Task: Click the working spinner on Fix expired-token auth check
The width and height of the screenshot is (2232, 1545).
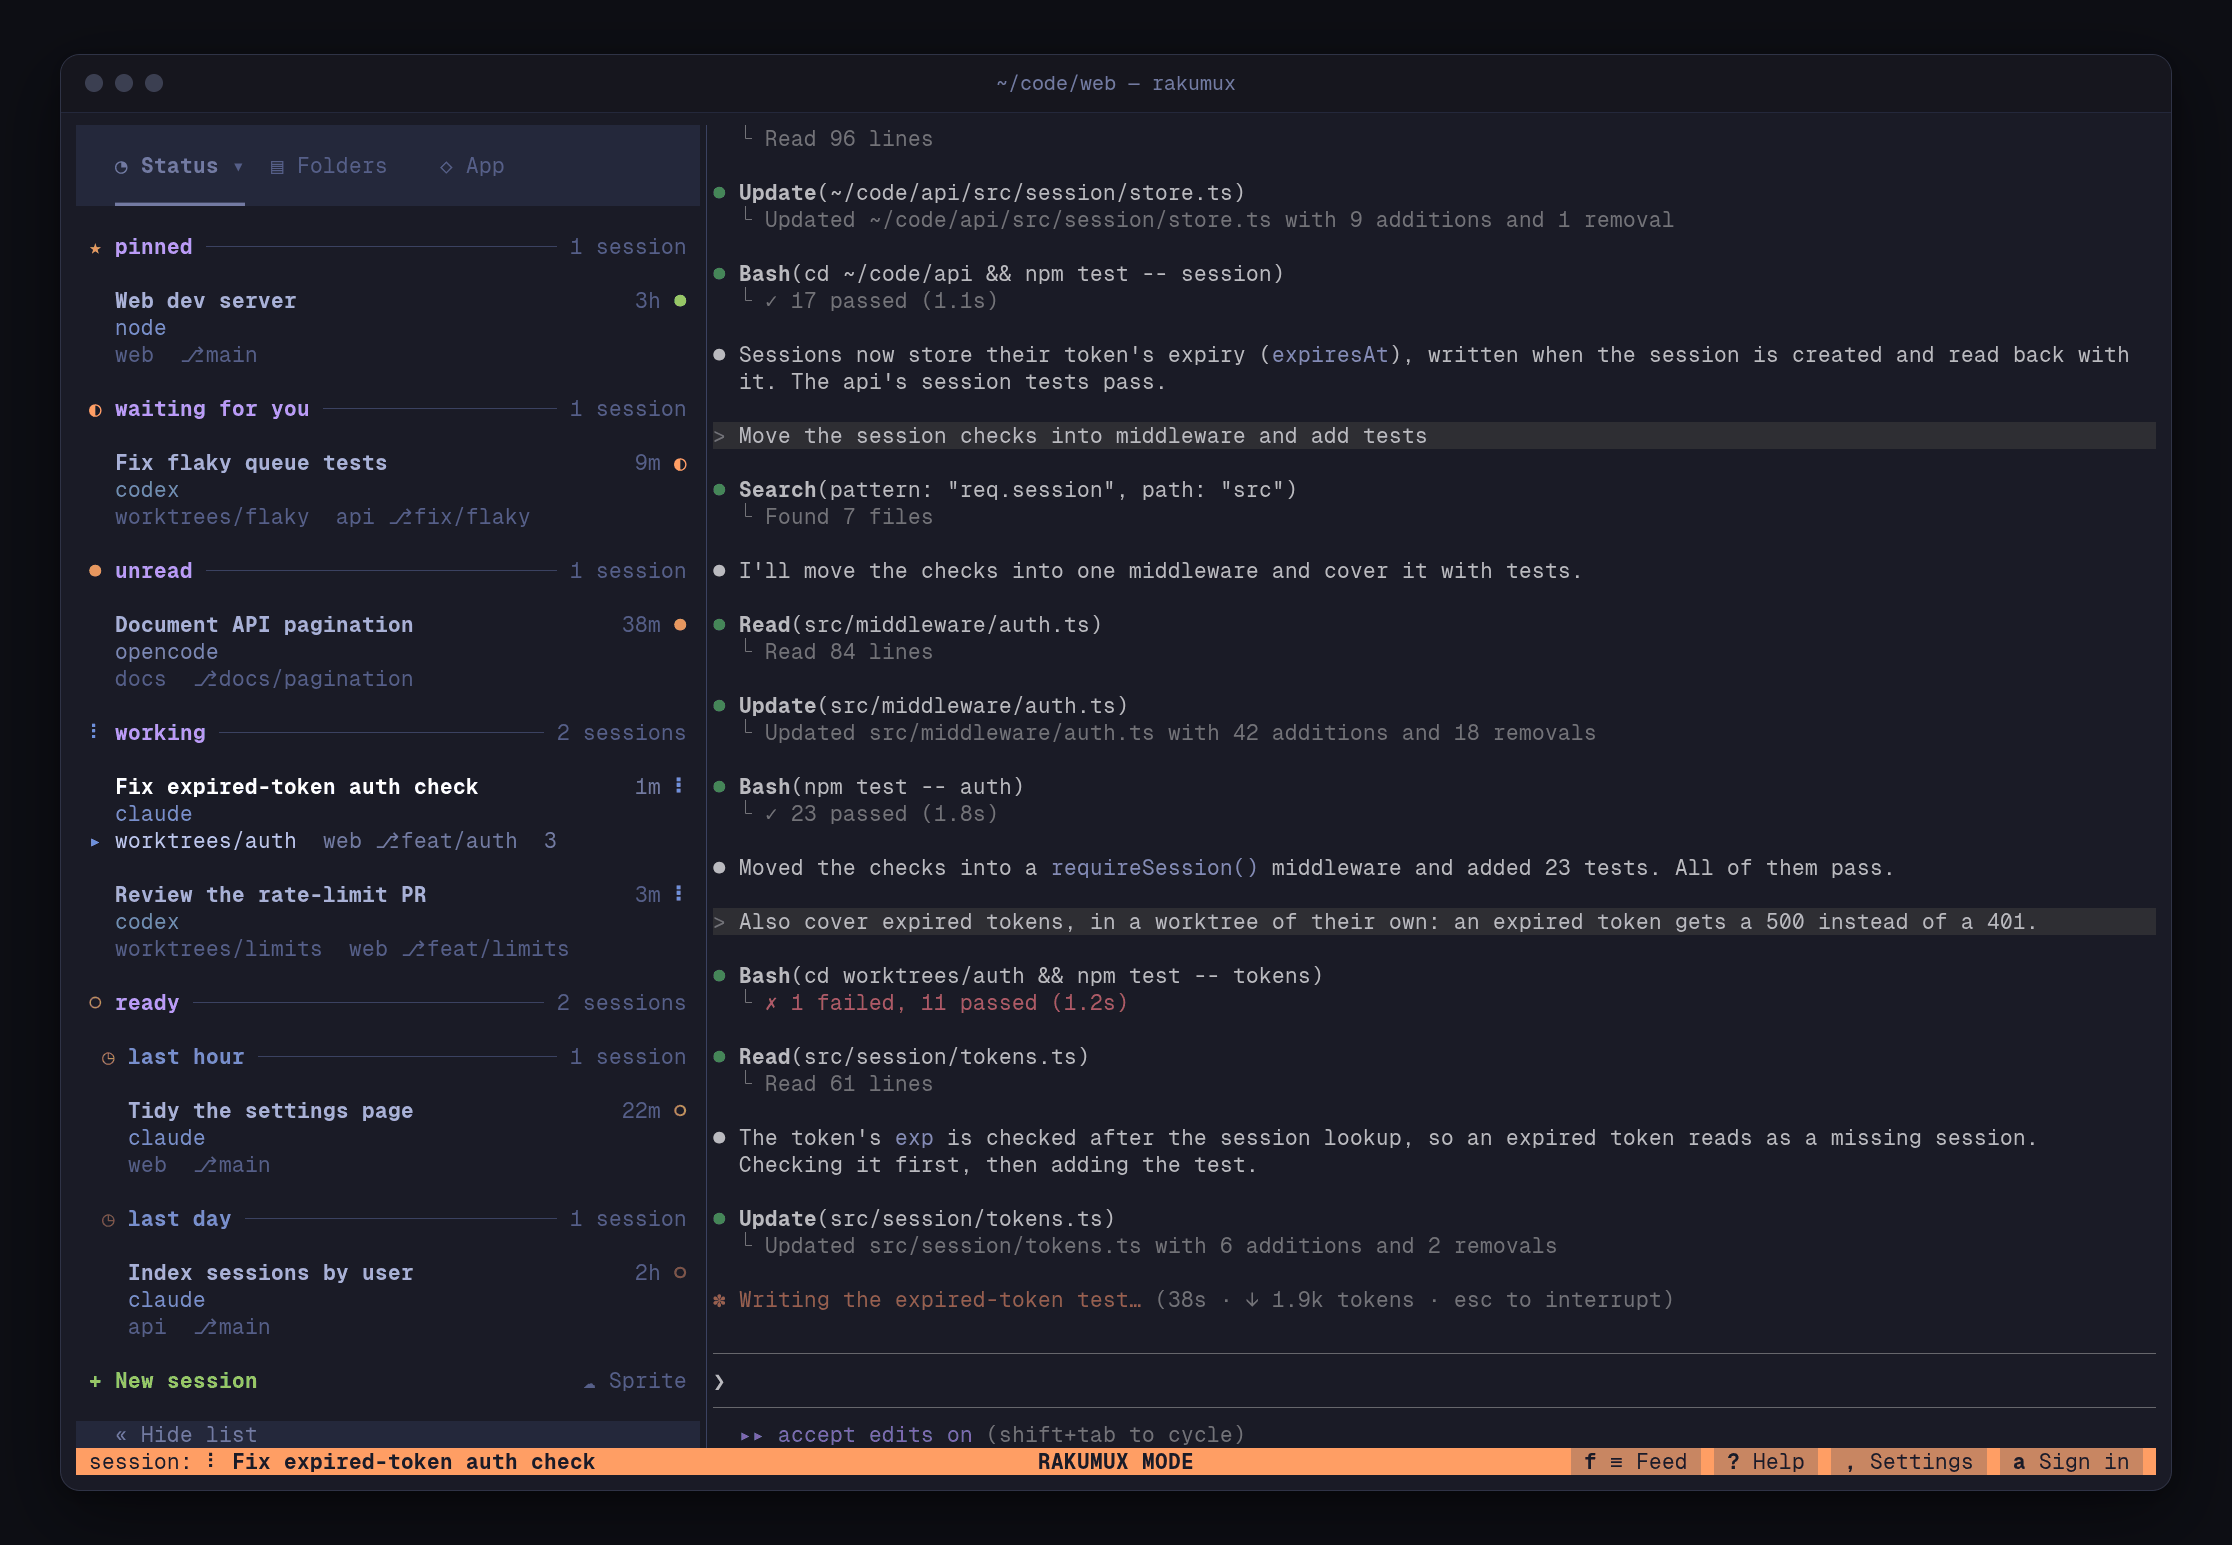Action: pos(679,786)
